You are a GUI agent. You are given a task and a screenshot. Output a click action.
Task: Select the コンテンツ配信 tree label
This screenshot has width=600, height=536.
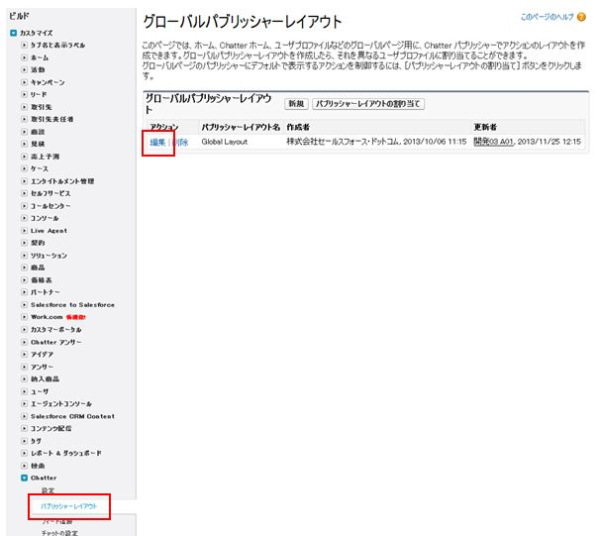[51, 428]
